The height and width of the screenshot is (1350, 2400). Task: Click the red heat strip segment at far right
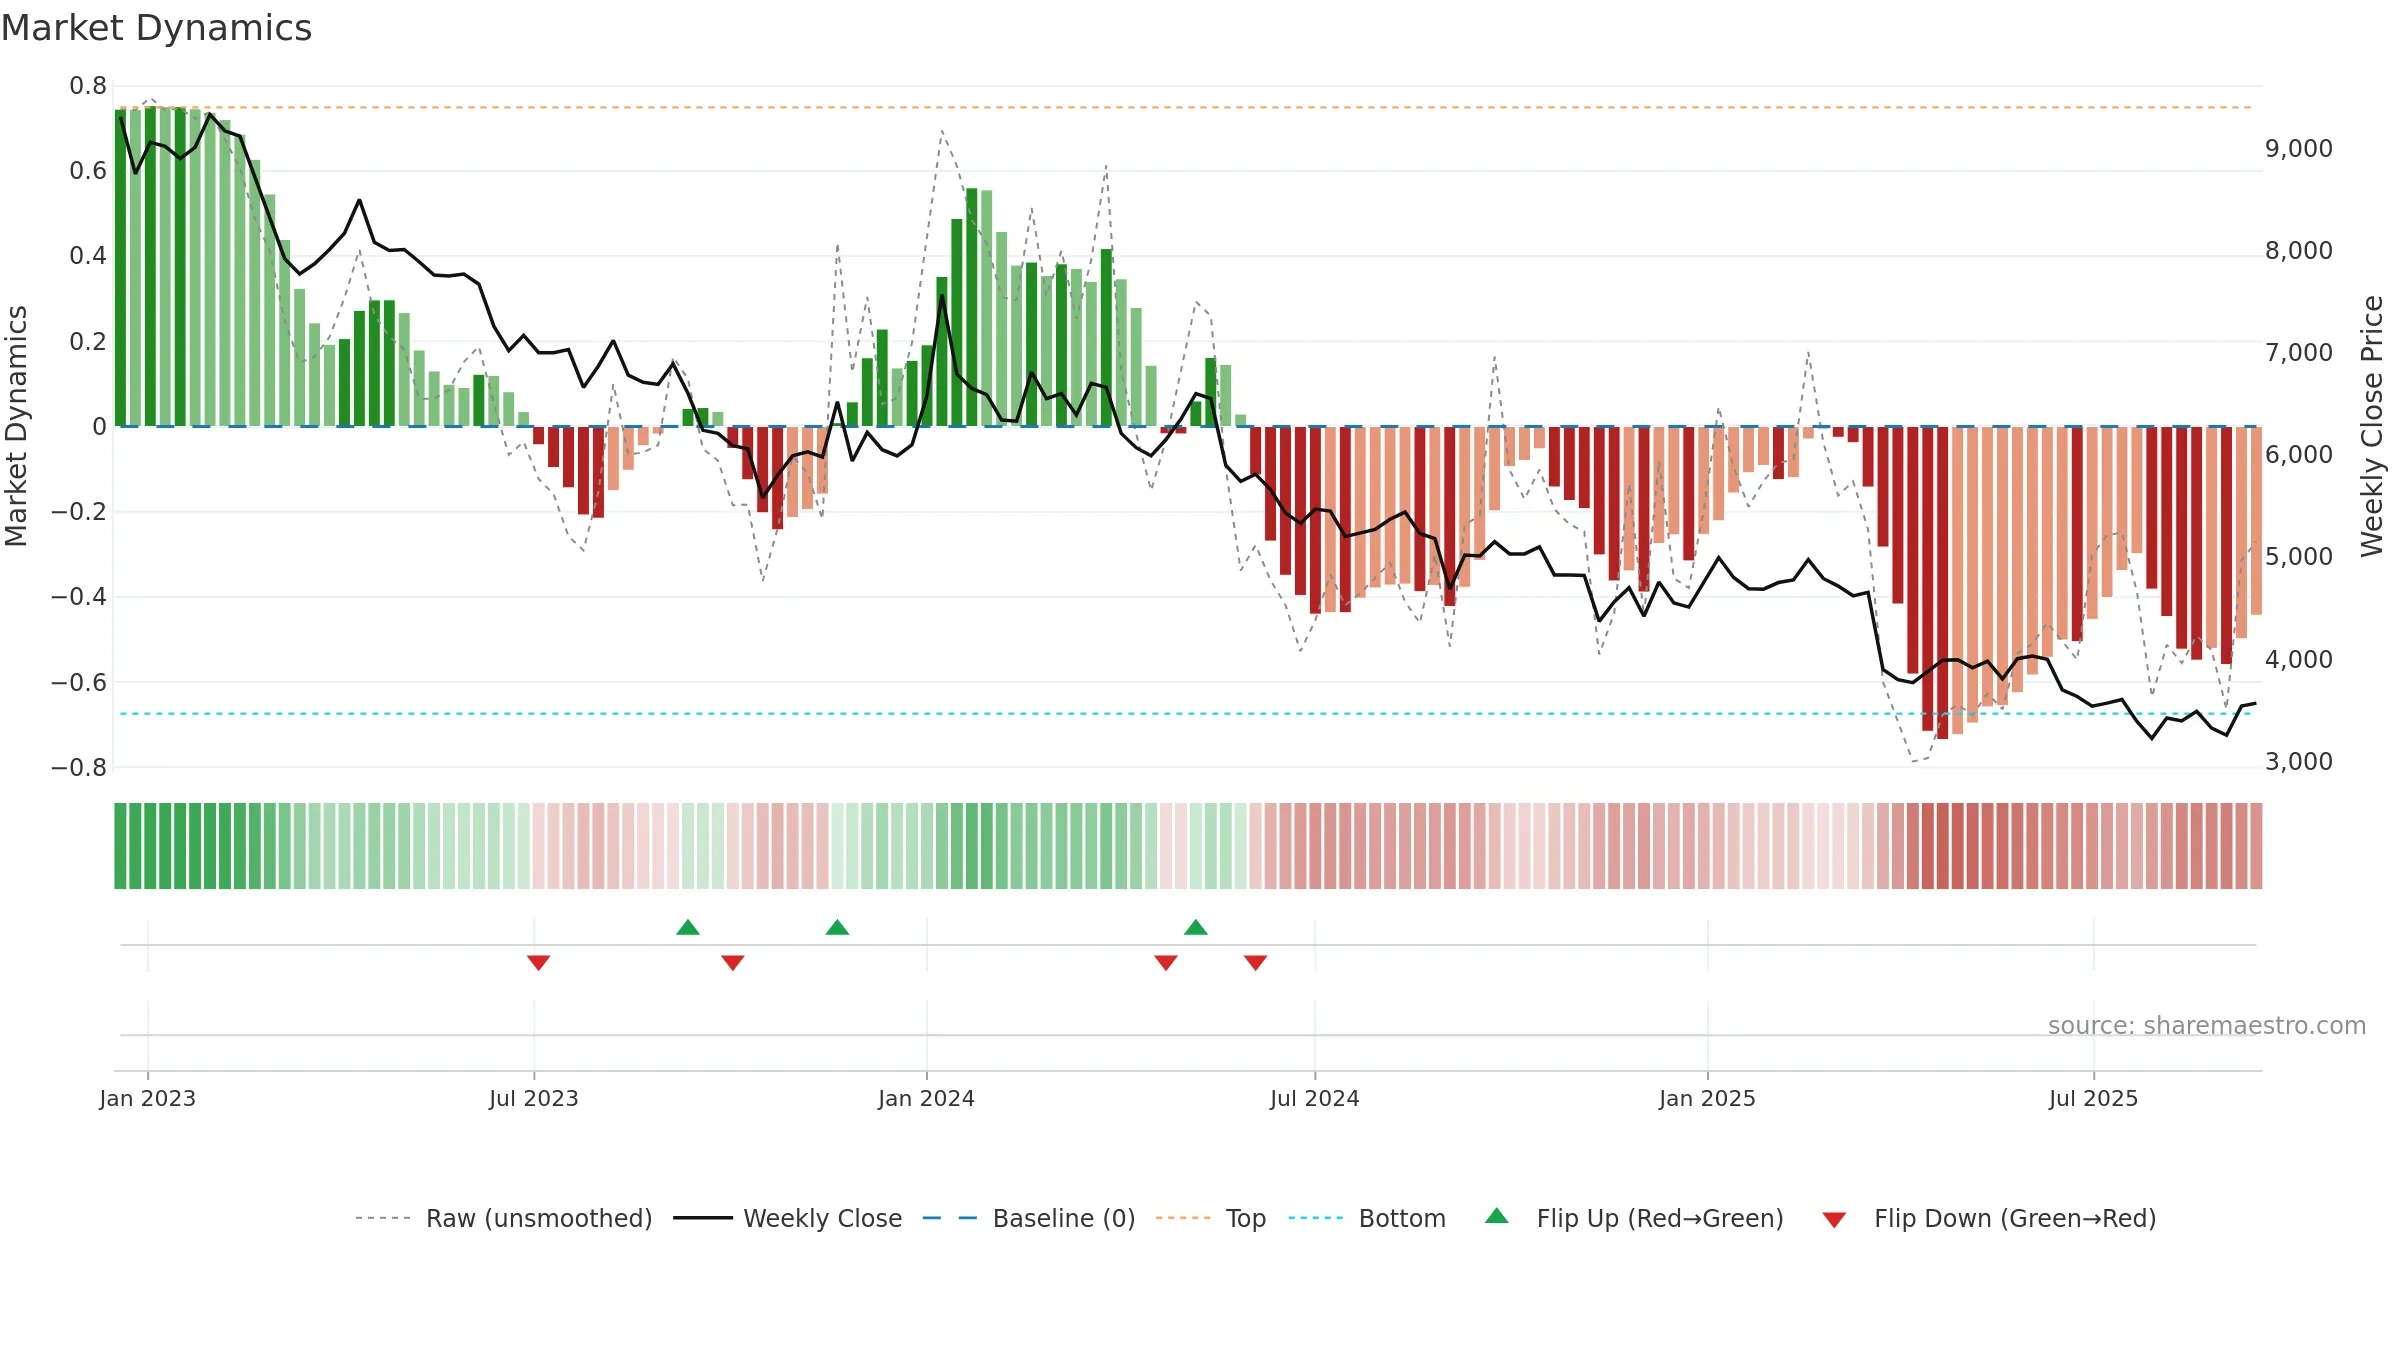pyautogui.click(x=2256, y=846)
